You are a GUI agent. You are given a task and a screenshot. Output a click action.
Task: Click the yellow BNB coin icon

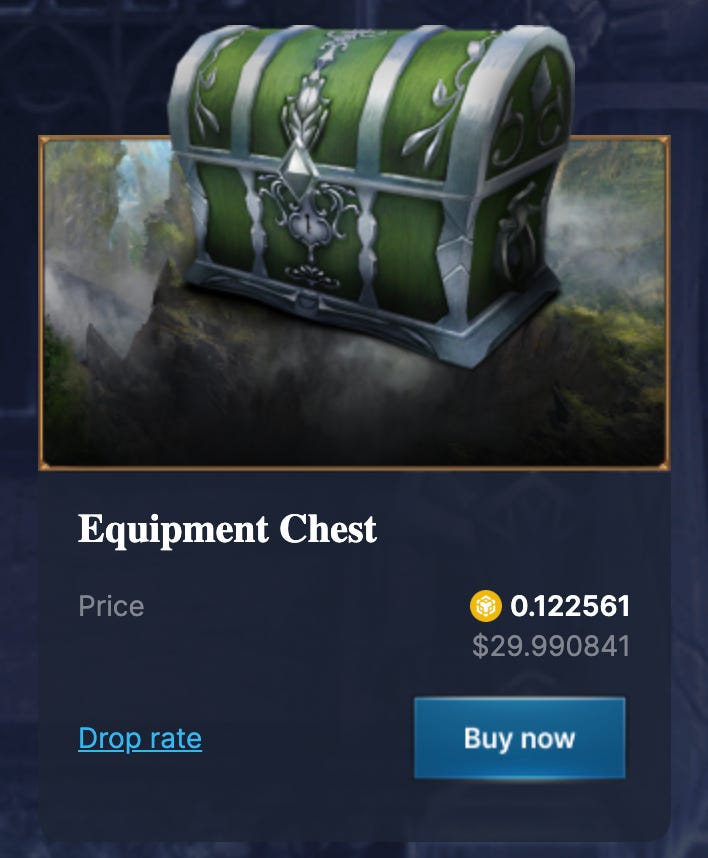485,606
